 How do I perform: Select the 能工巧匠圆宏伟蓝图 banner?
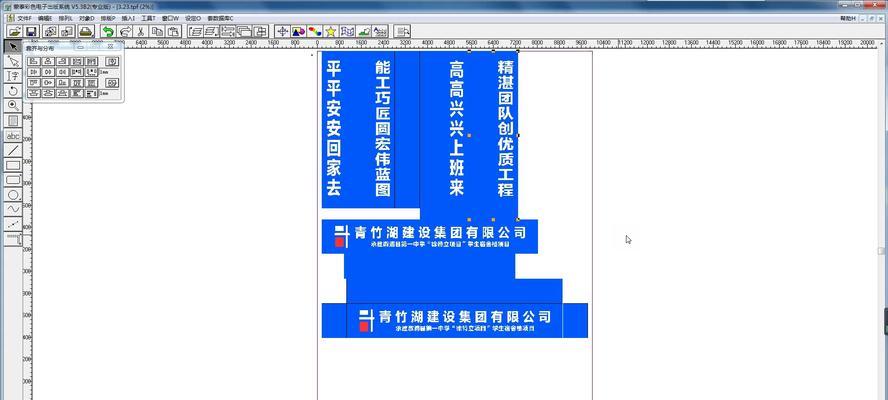383,129
